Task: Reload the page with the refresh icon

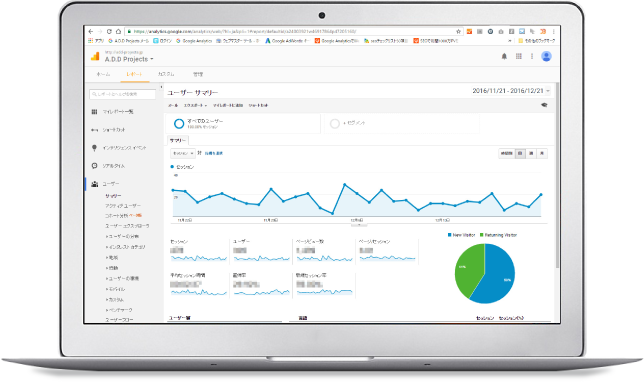Action: [x=109, y=31]
